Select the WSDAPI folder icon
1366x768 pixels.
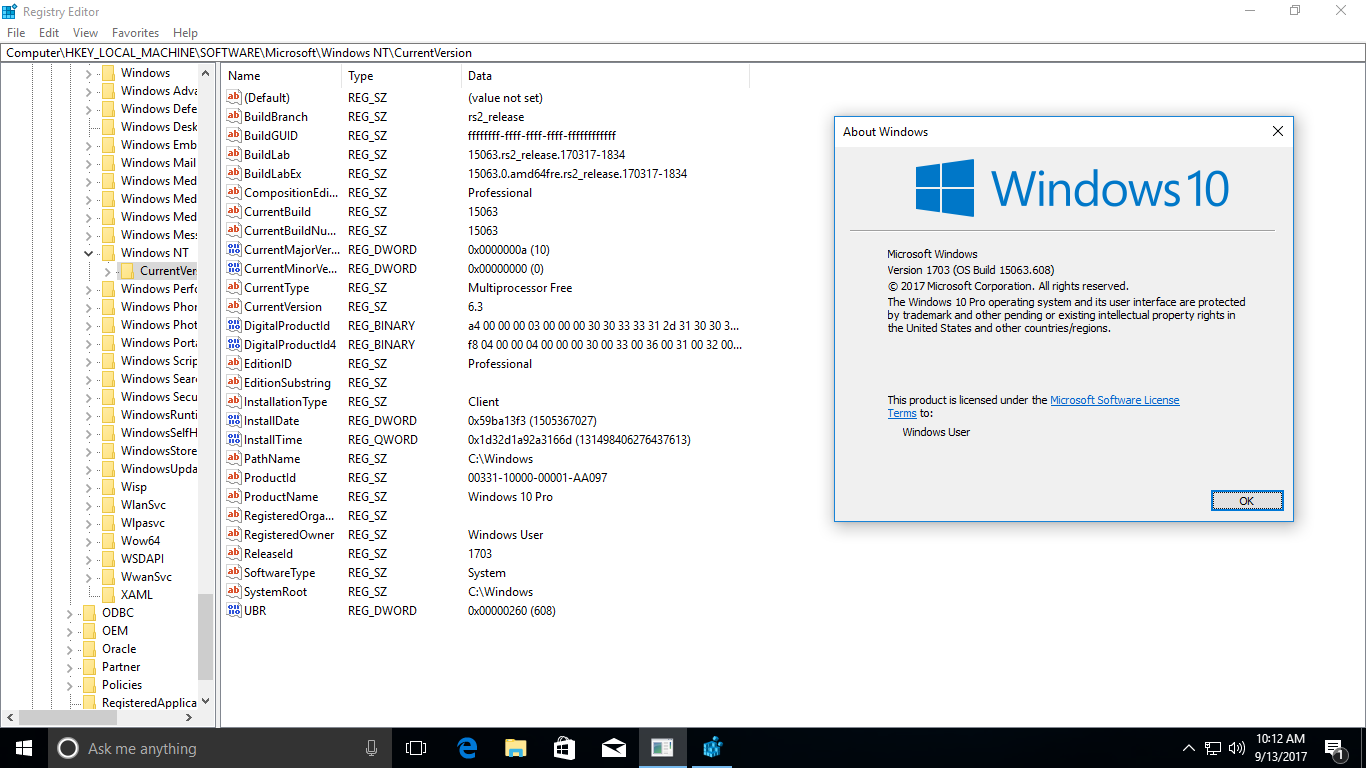[108, 559]
